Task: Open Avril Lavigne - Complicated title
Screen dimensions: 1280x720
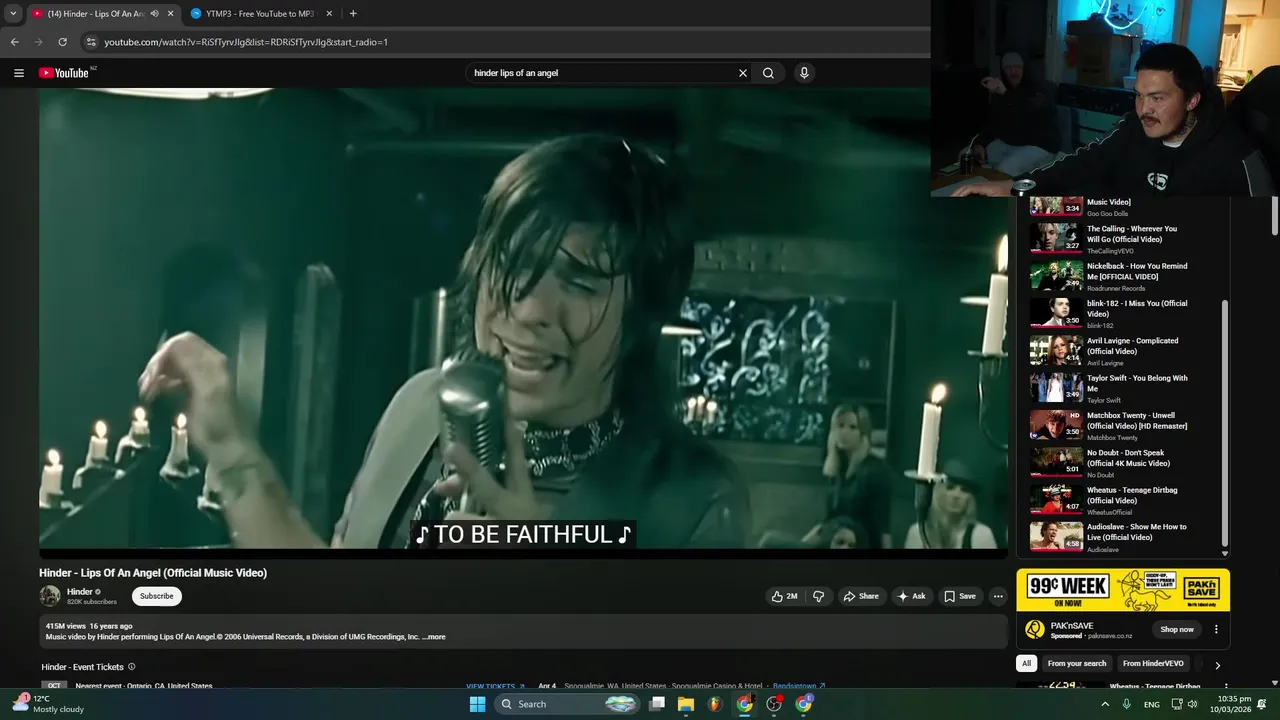Action: 1132,346
